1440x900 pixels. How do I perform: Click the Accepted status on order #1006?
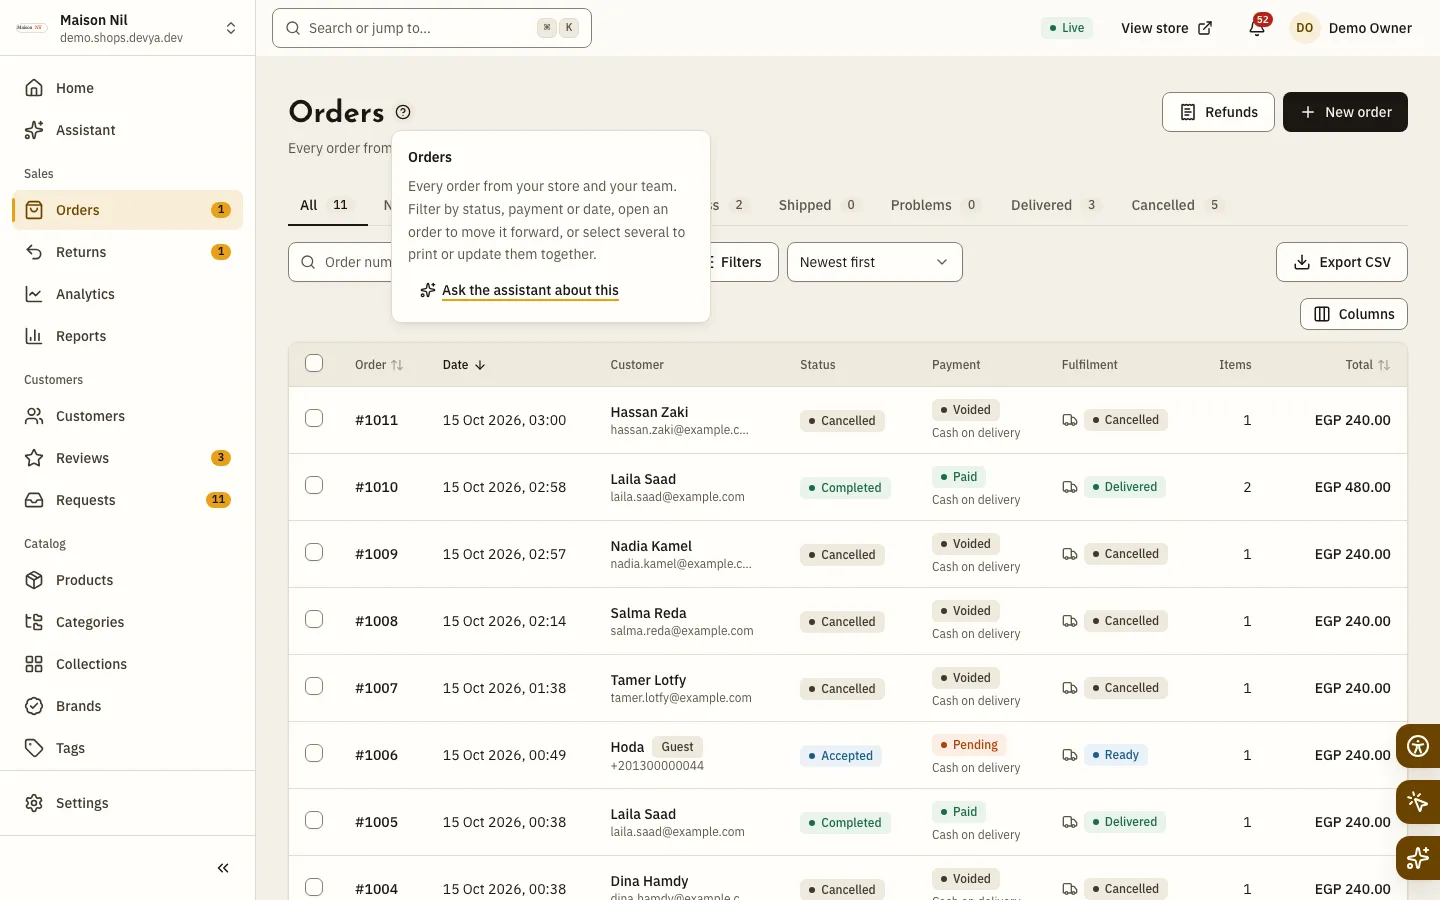[840, 756]
